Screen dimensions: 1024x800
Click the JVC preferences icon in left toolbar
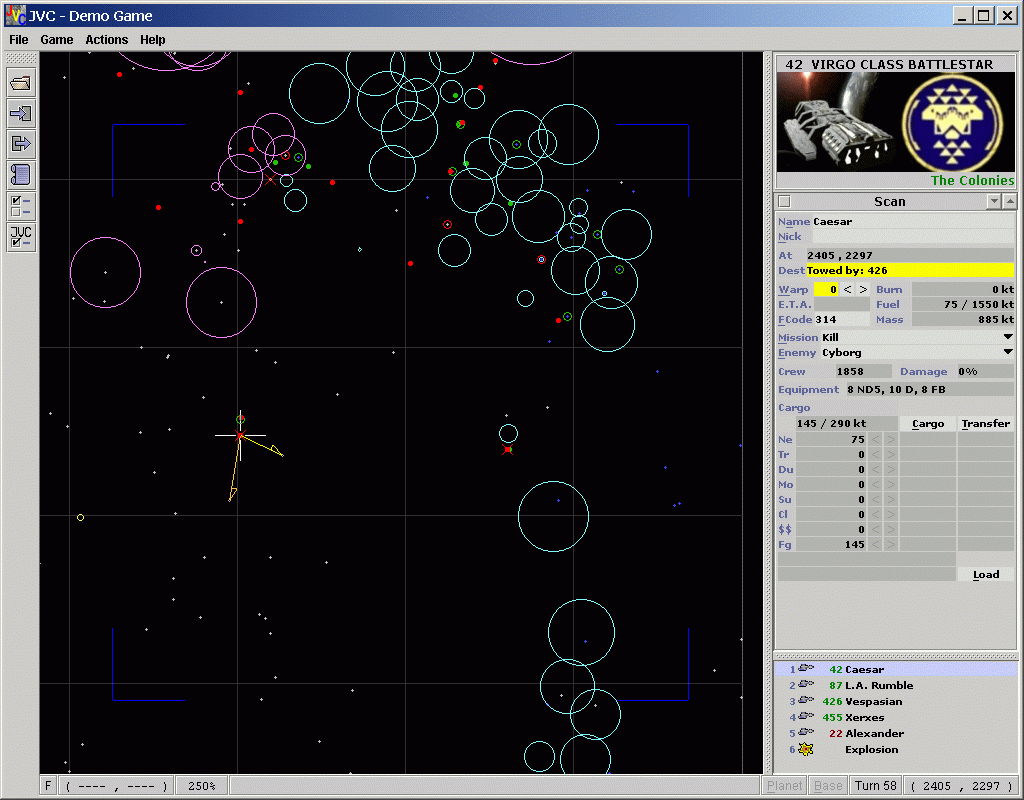(21, 237)
